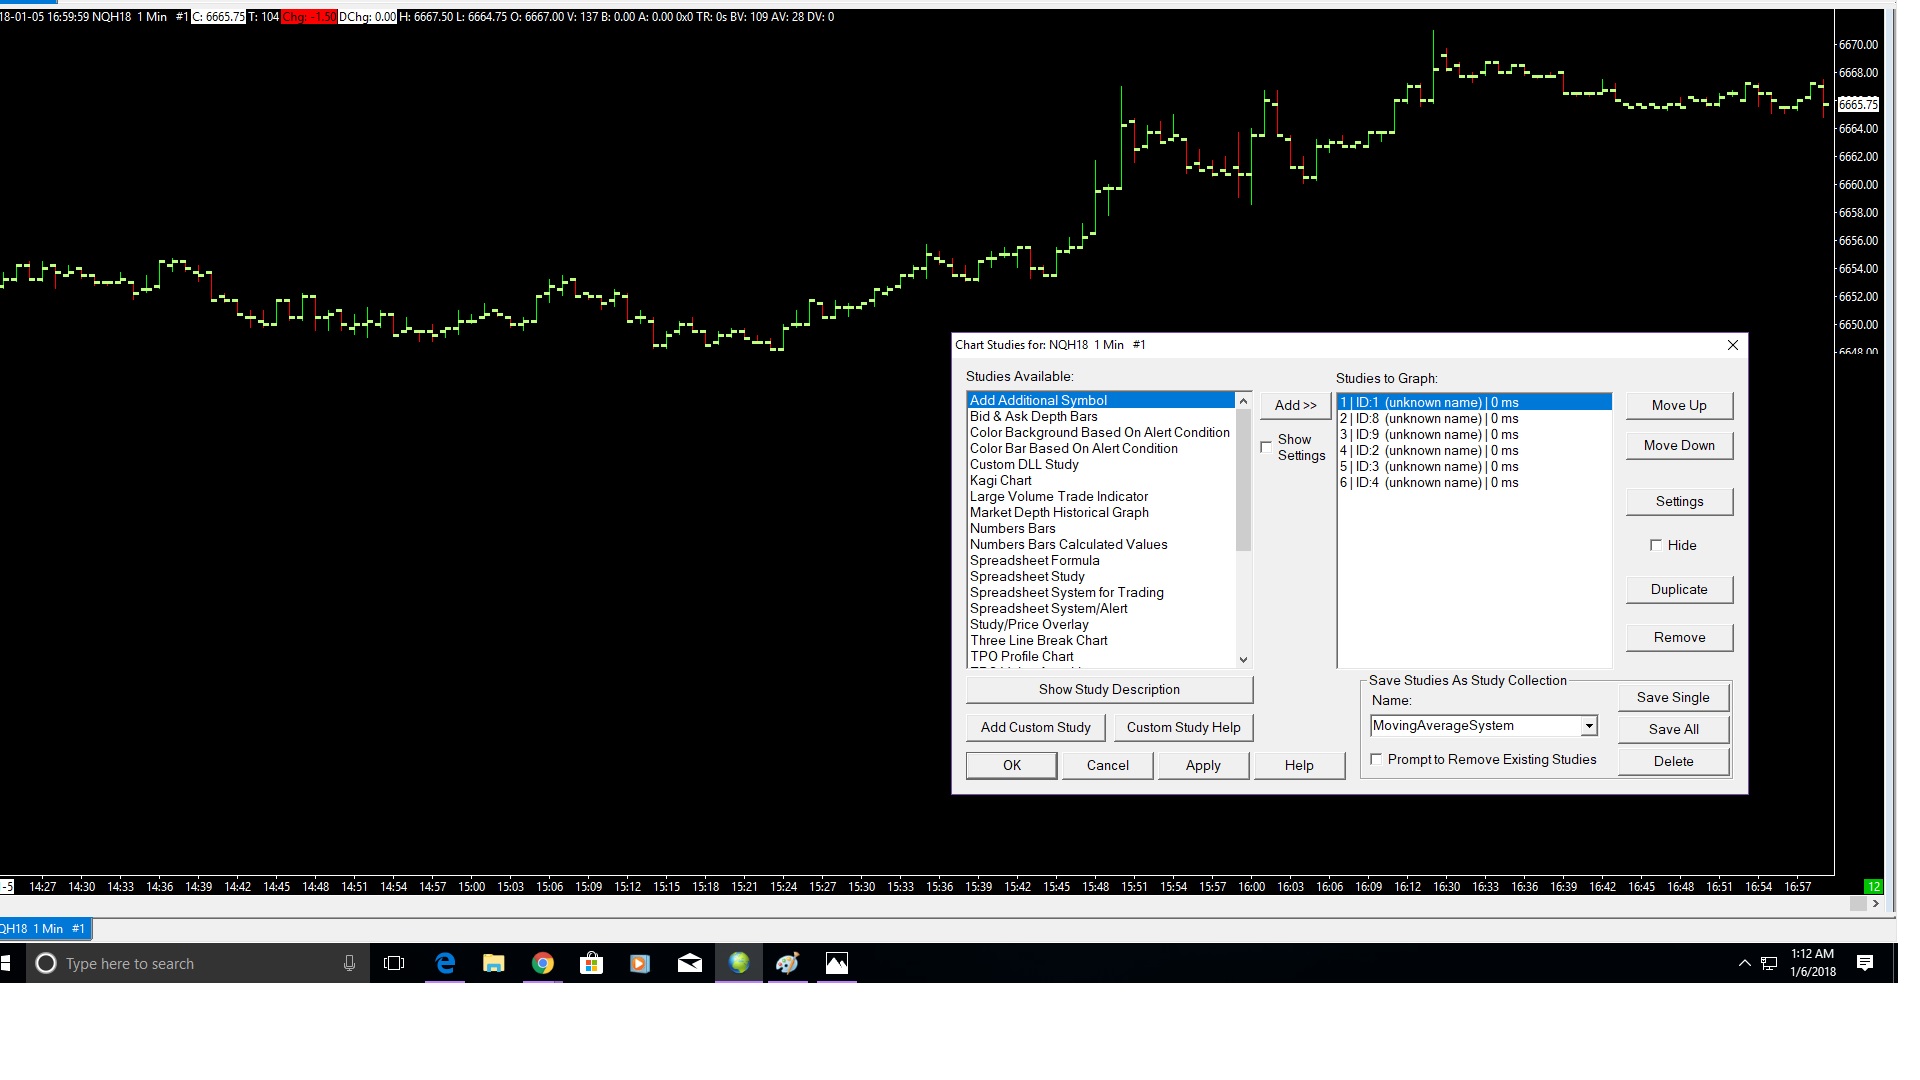
Task: Expand the study collection Name dropdown
Action: coord(1589,726)
